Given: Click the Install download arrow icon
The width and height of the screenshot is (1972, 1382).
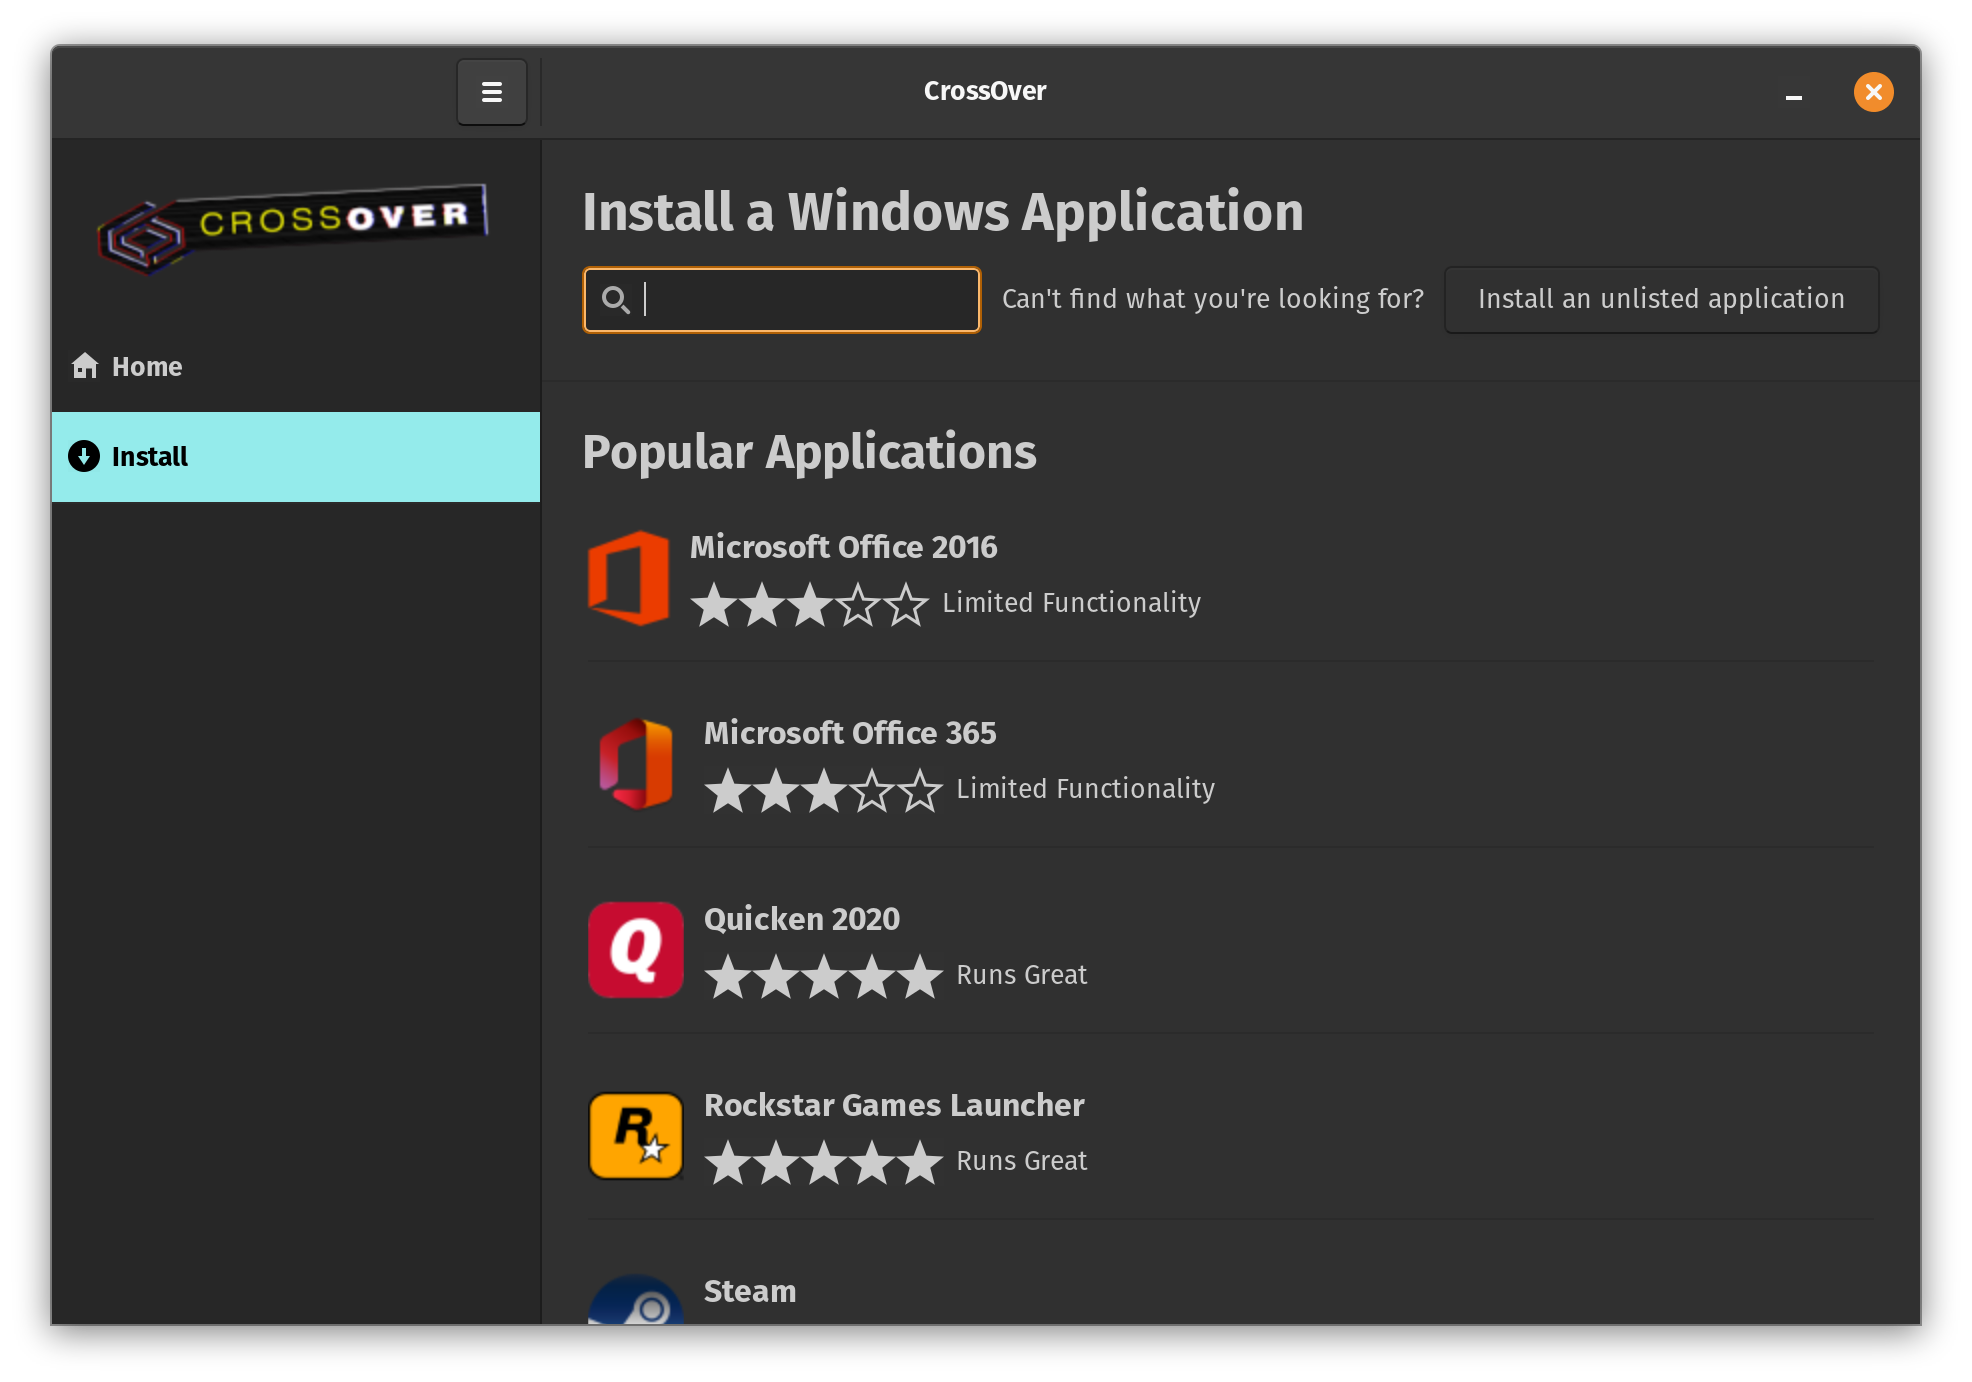Looking at the screenshot, I should tap(84, 456).
